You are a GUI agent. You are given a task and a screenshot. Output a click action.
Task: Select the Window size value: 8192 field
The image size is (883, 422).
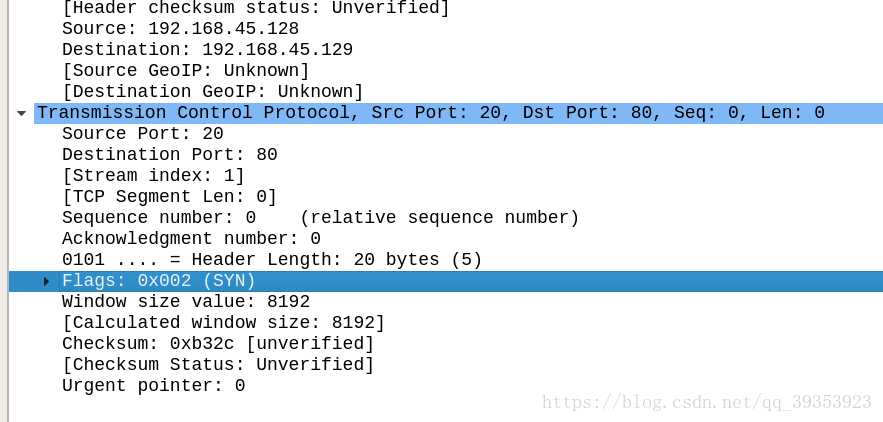186,301
